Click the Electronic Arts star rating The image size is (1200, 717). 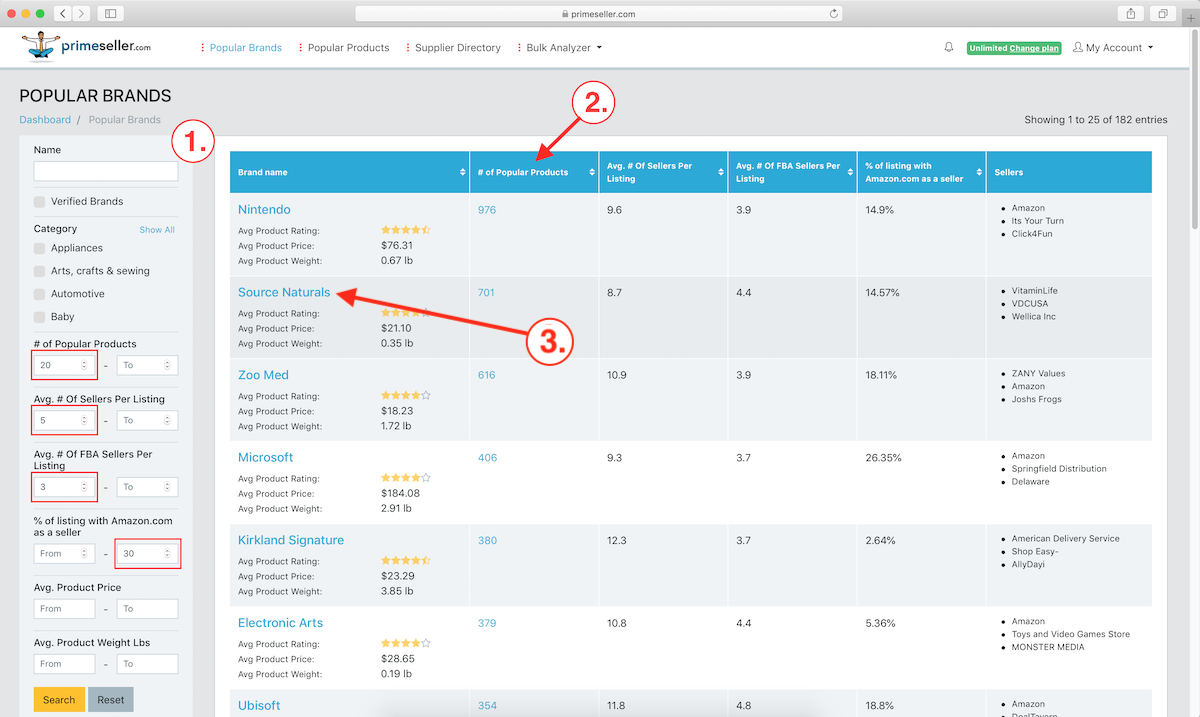406,643
